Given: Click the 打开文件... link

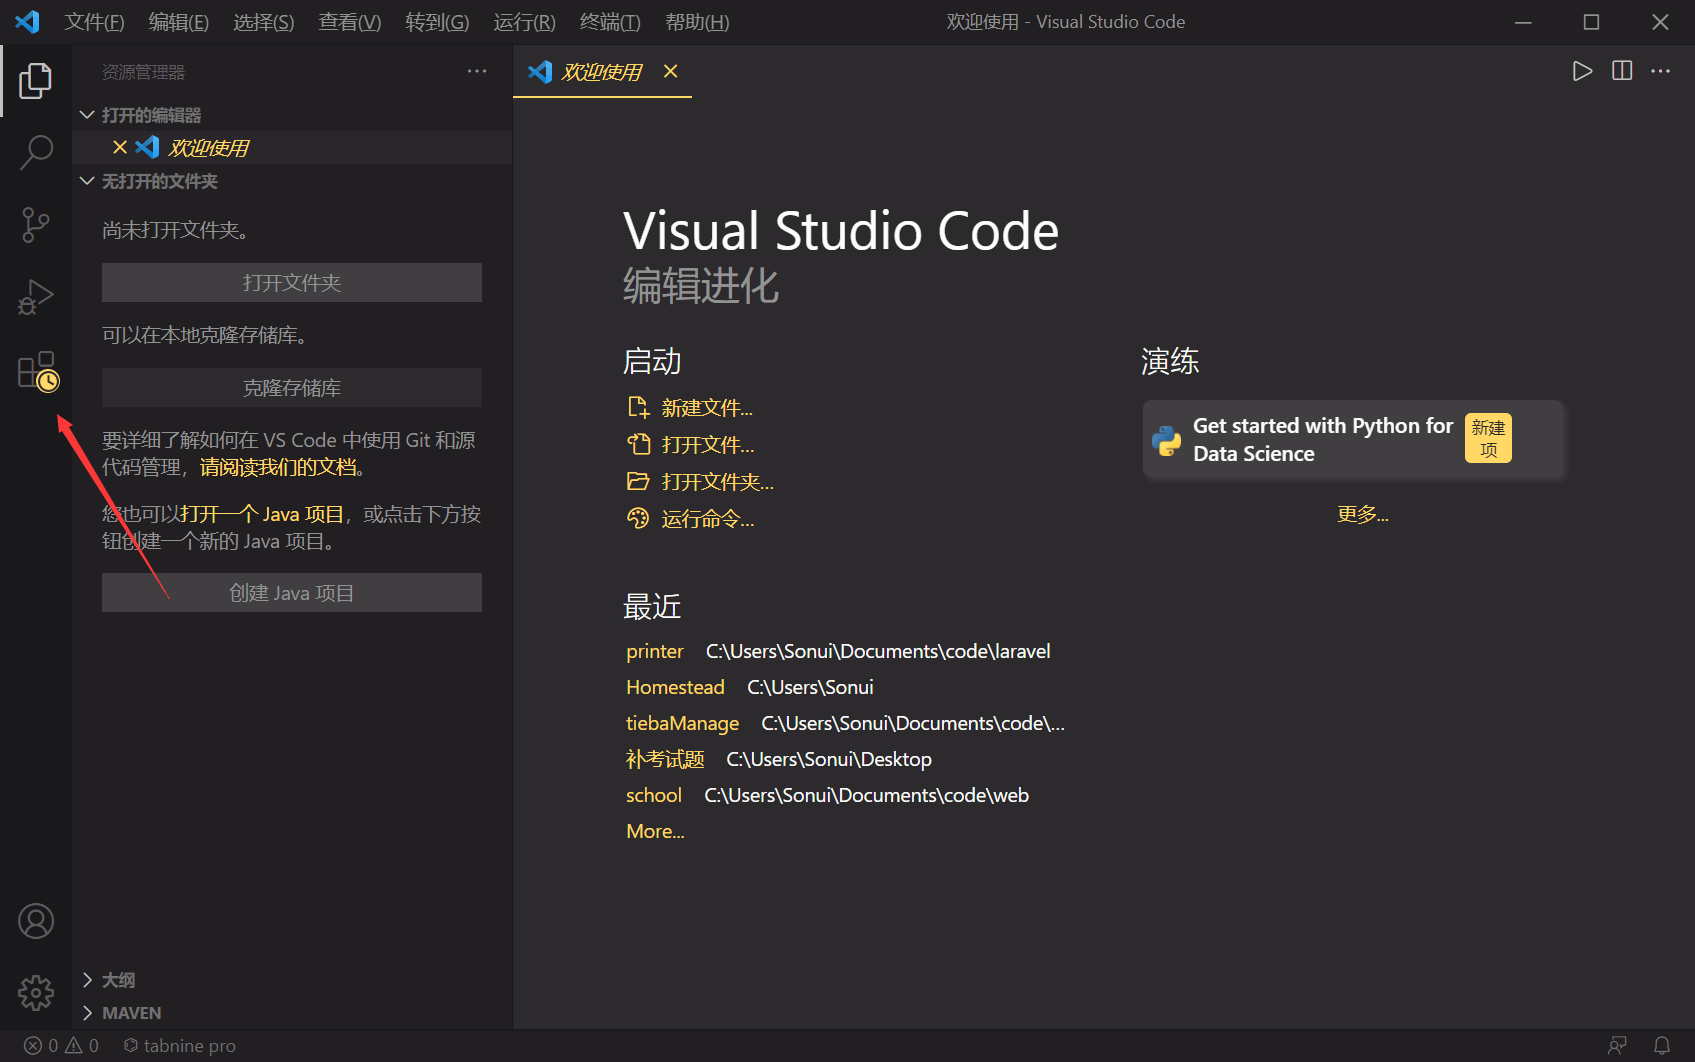Looking at the screenshot, I should click(x=708, y=445).
